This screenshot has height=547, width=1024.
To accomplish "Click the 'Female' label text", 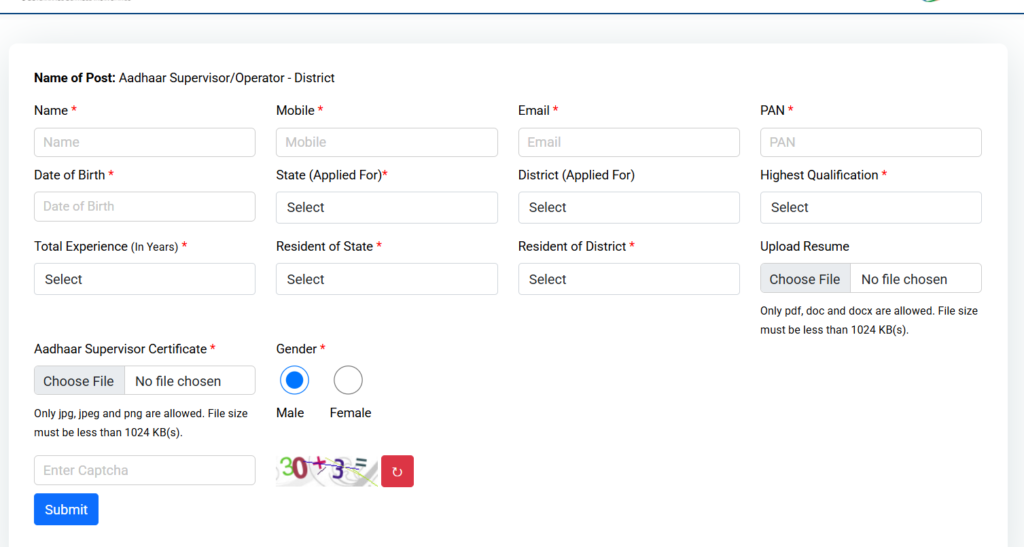I will (350, 413).
